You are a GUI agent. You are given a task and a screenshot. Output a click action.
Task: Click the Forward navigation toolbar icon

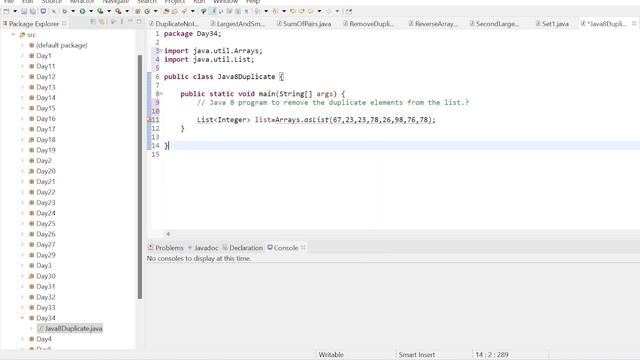(329, 11)
